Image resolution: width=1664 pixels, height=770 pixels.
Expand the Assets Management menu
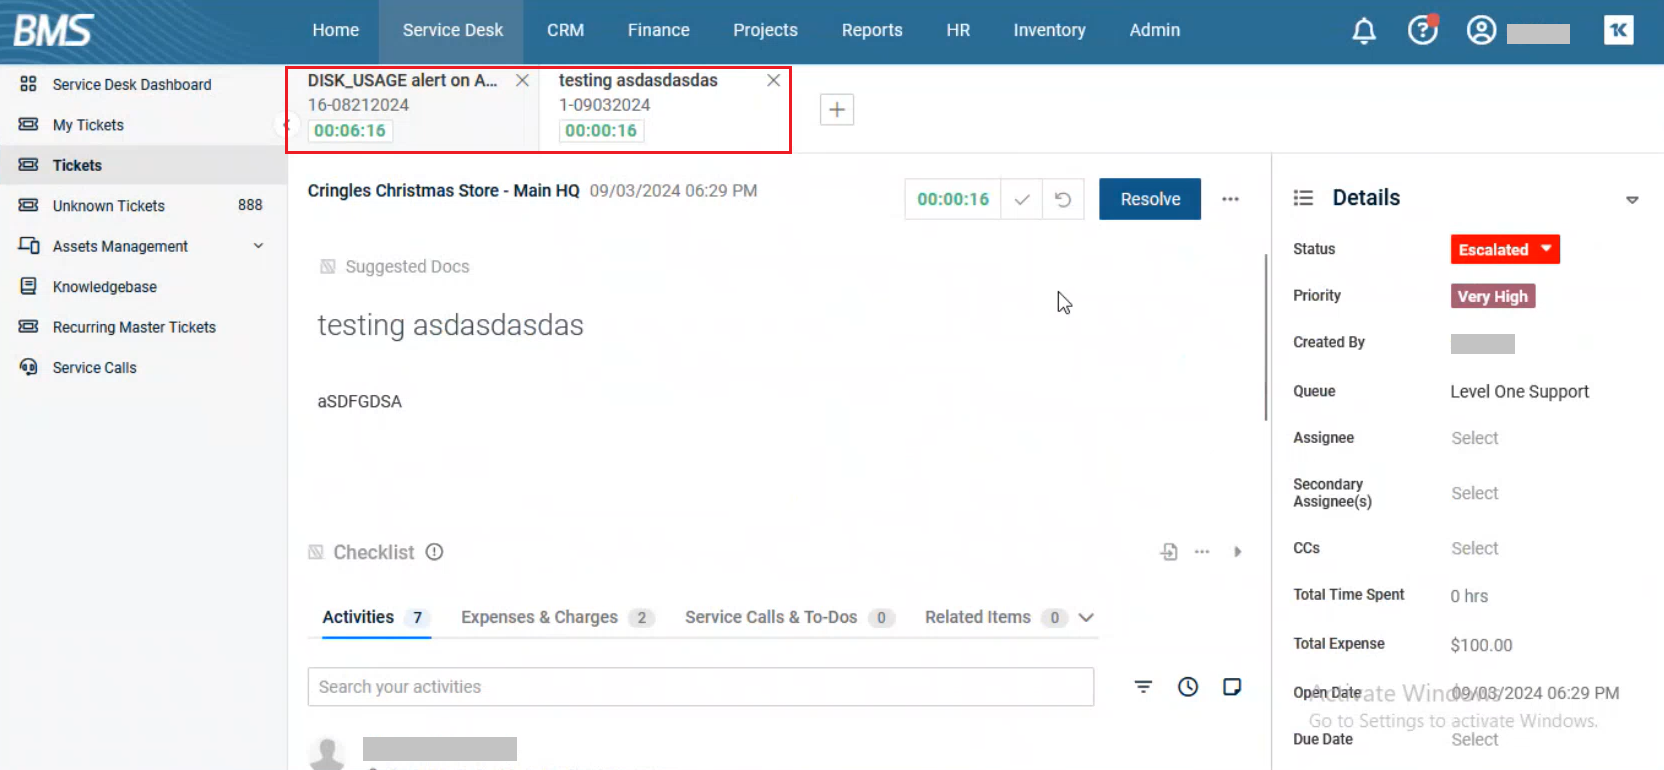pos(258,246)
